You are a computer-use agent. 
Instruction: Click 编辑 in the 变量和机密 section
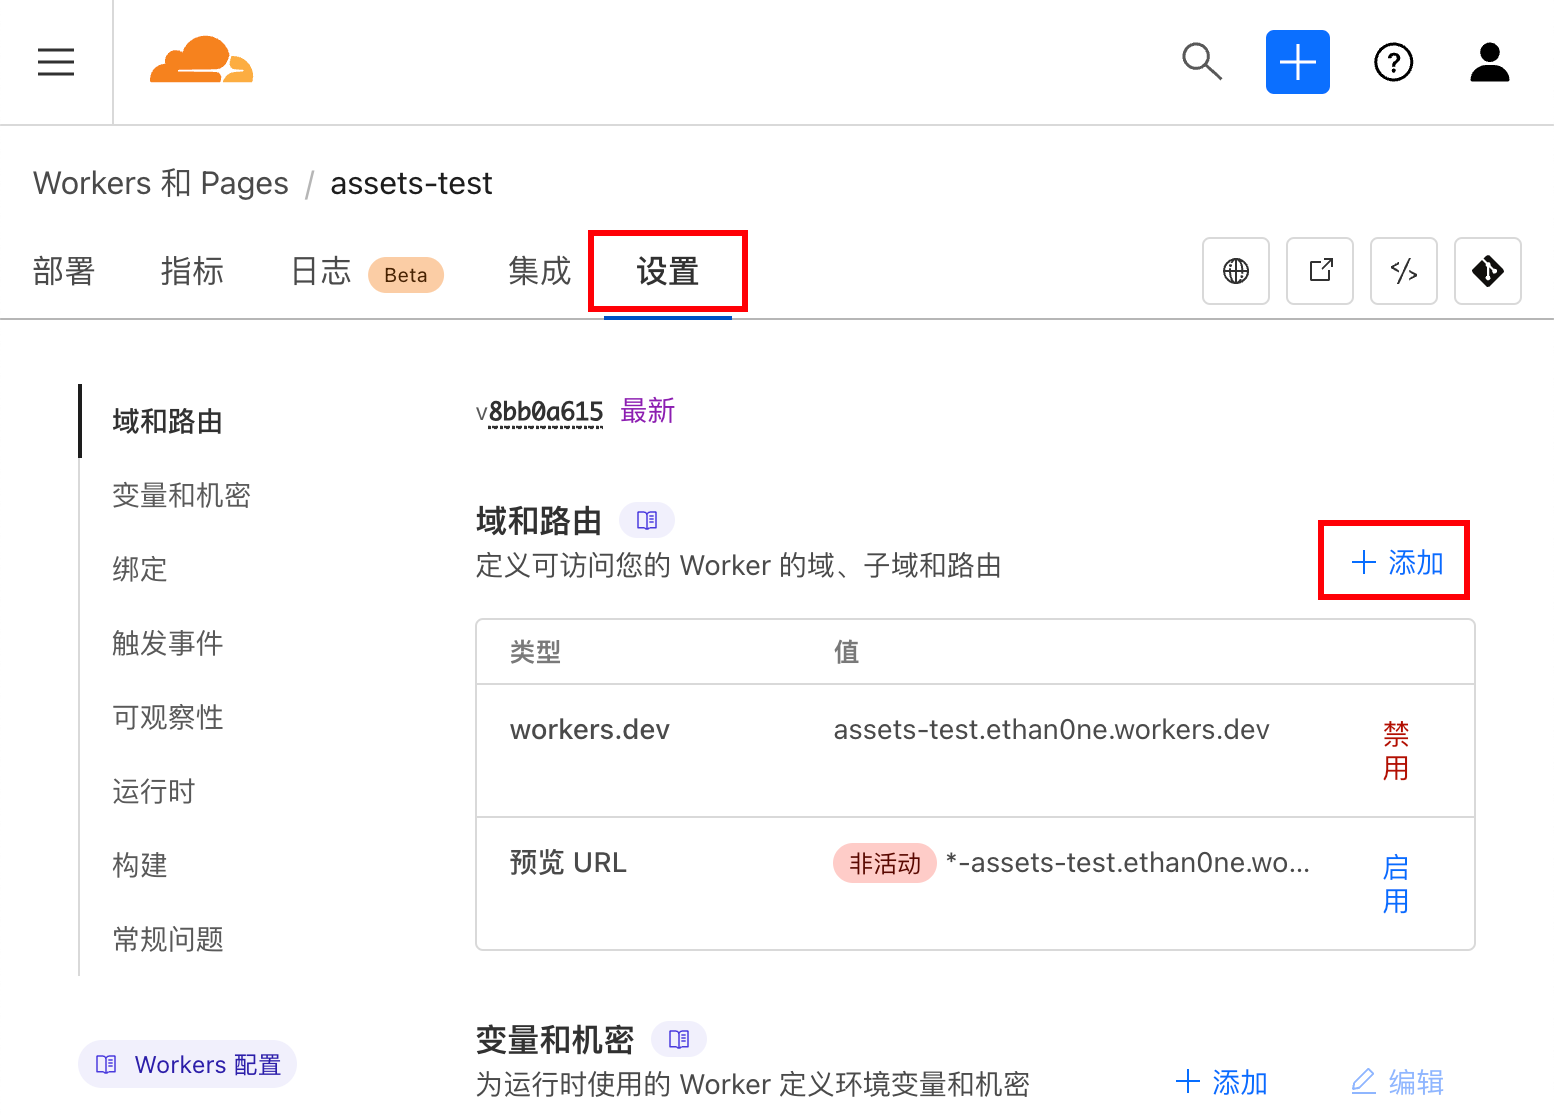[1397, 1082]
